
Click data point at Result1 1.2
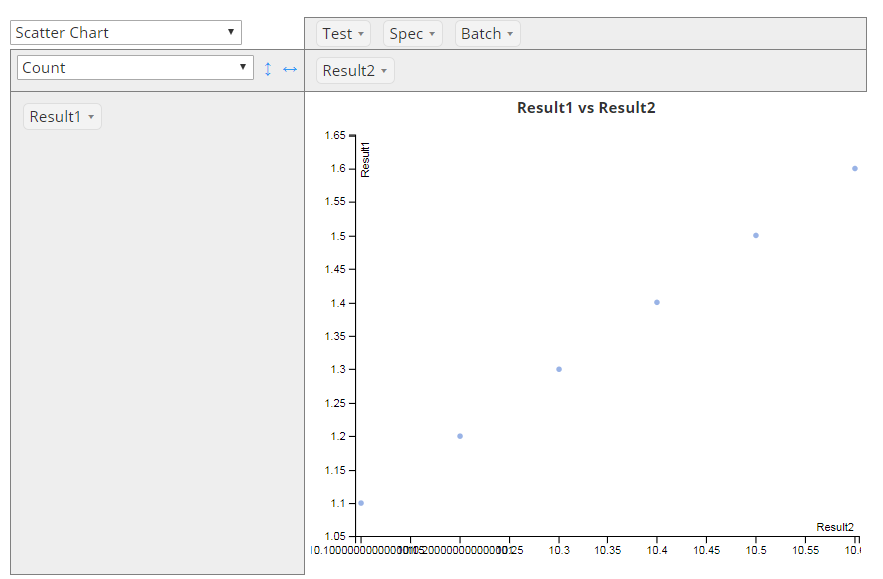point(460,437)
